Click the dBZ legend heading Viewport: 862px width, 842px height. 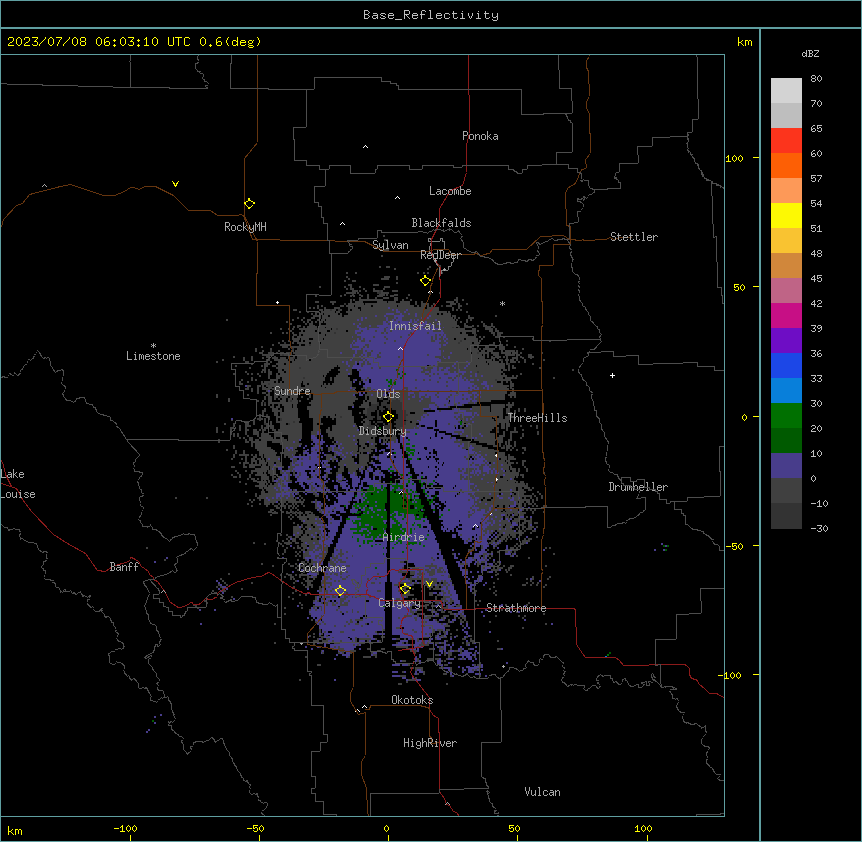point(810,53)
